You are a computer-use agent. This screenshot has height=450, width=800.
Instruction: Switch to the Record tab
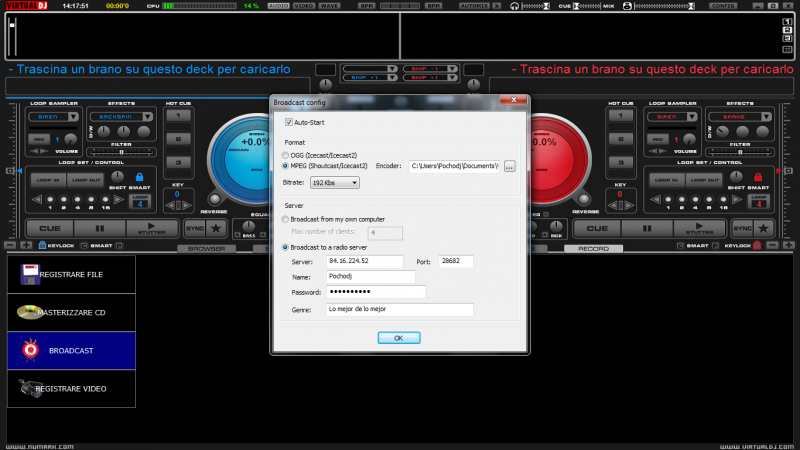click(x=593, y=248)
